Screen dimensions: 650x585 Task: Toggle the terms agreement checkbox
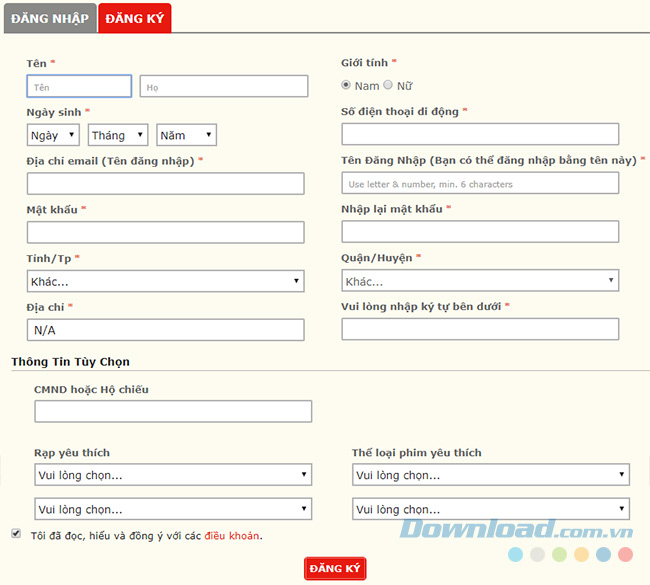[16, 534]
